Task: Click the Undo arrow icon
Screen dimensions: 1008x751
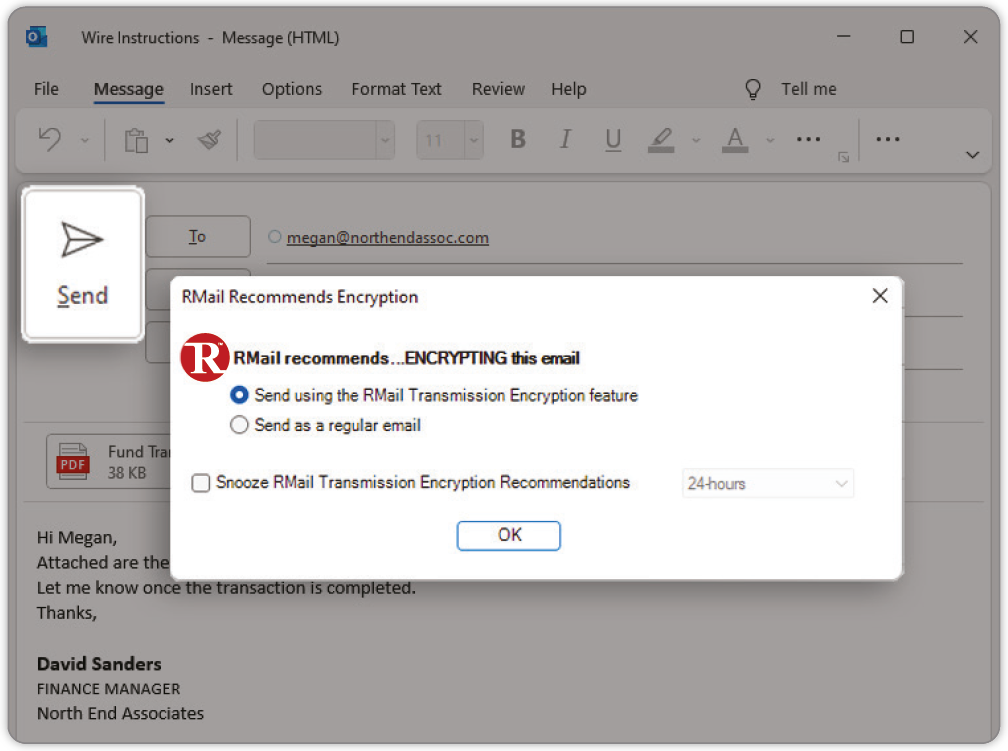Action: tap(50, 140)
